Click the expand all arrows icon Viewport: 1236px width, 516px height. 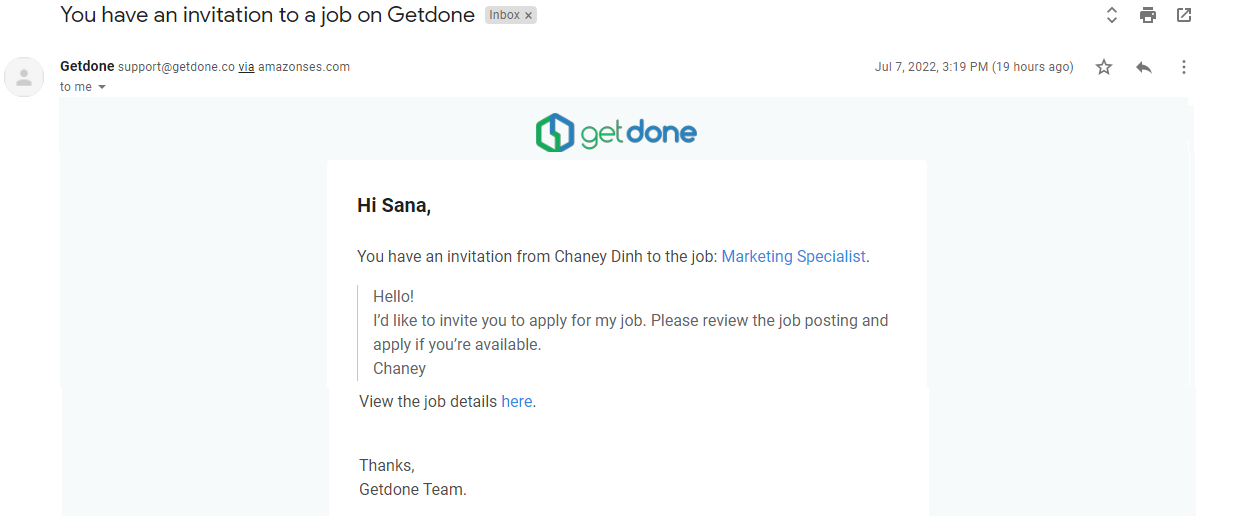pyautogui.click(x=1111, y=15)
